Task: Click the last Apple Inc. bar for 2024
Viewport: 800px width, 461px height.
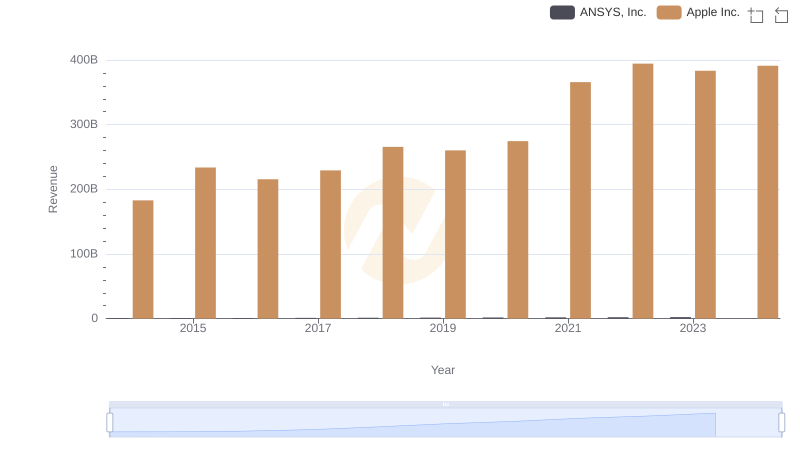Action: click(767, 192)
